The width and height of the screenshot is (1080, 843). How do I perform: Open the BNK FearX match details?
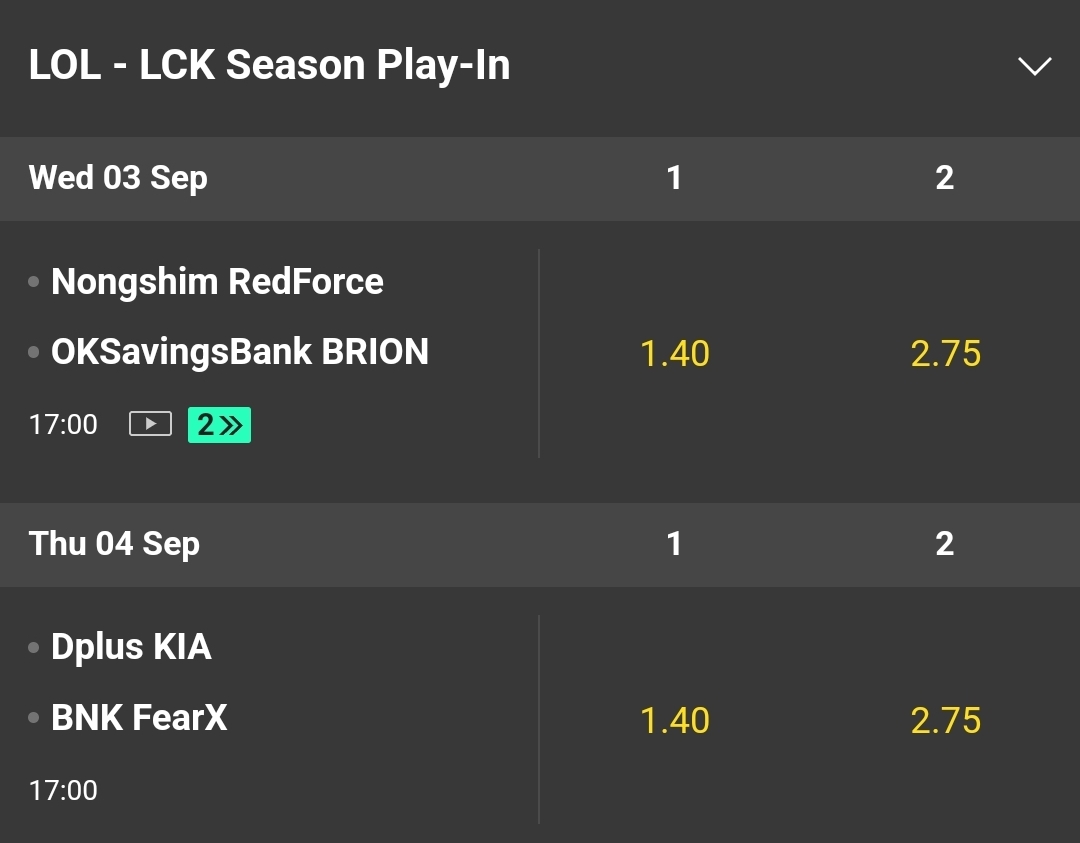coord(139,717)
